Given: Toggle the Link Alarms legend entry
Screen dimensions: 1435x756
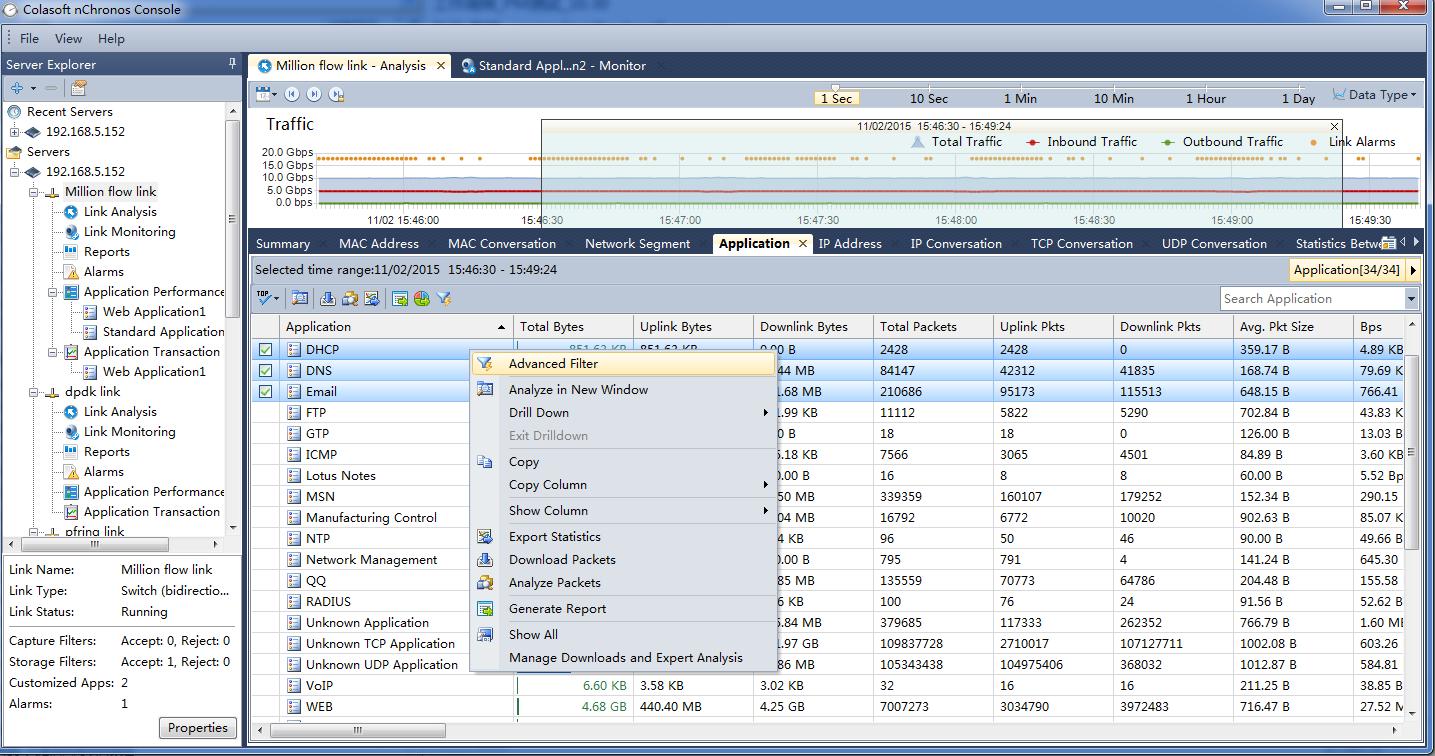Looking at the screenshot, I should pos(1353,142).
